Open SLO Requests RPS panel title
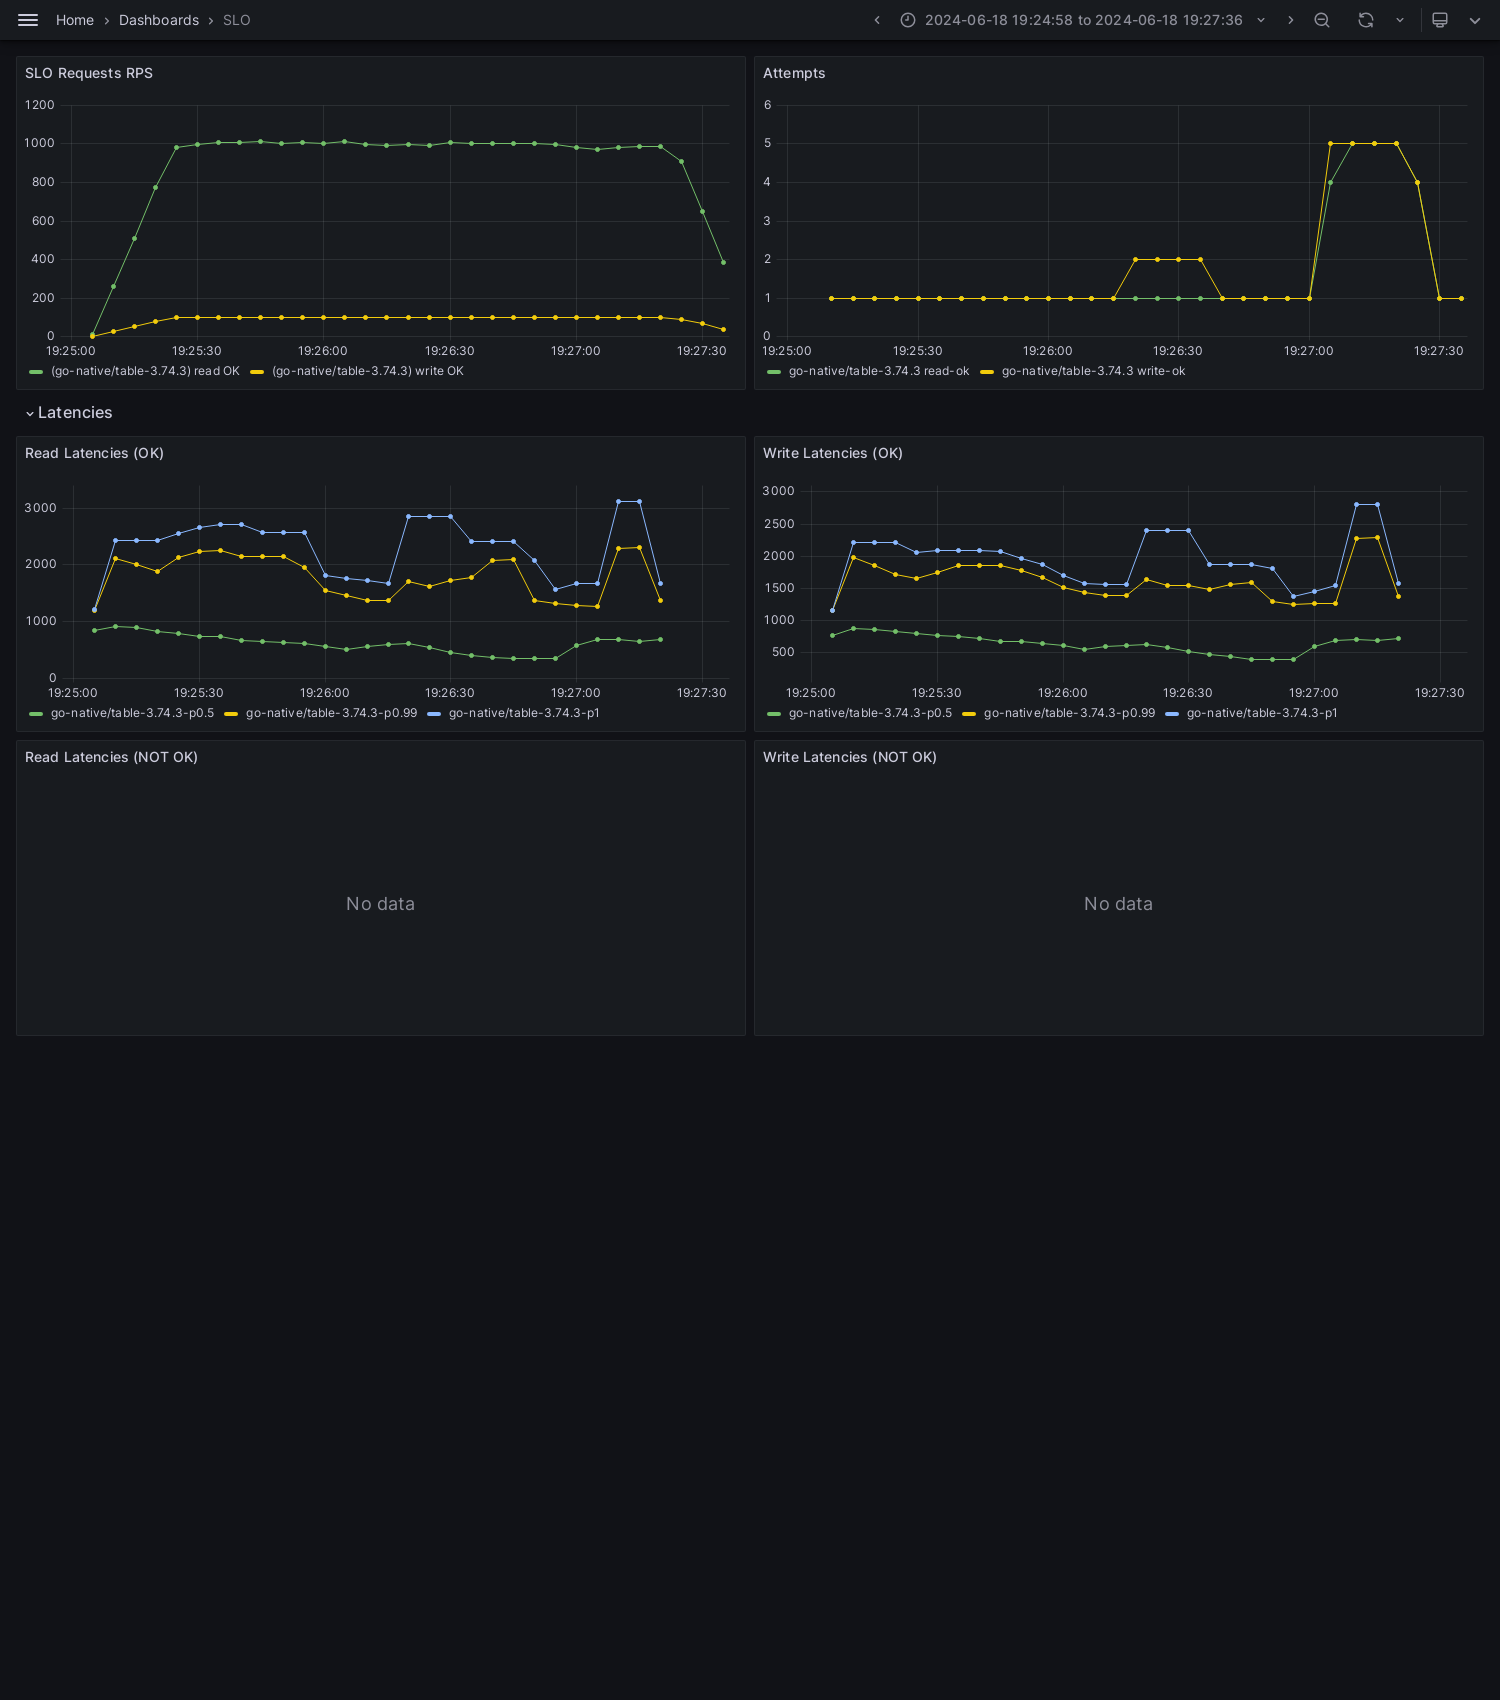 [89, 73]
